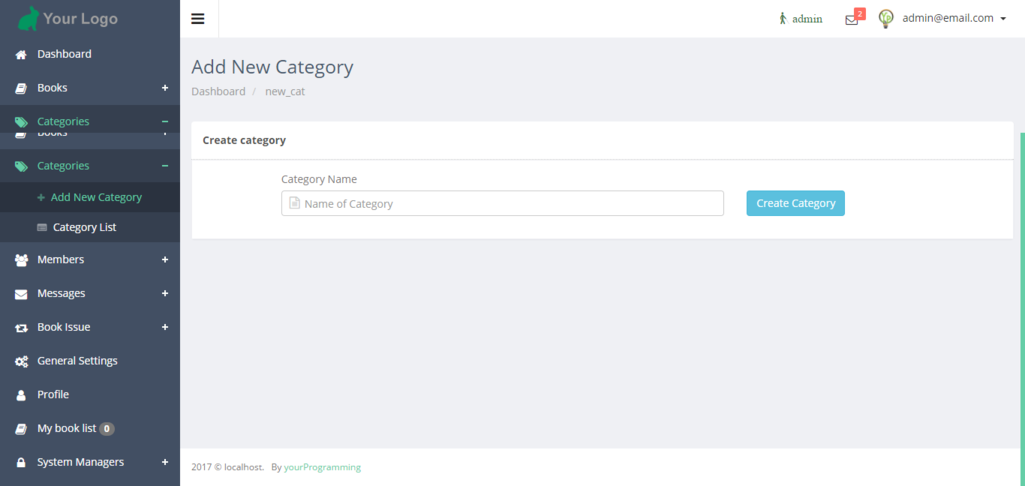
Task: Follow the yourProgramming footer link
Action: point(322,467)
